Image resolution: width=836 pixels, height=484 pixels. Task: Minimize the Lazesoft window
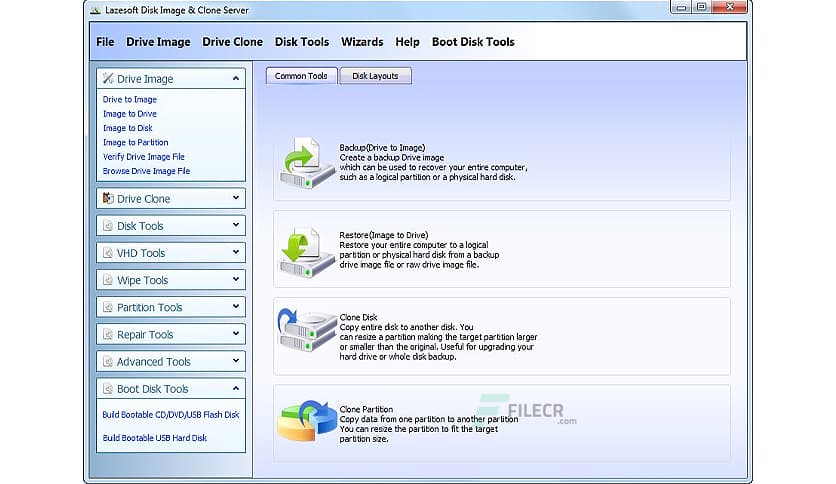(681, 7)
